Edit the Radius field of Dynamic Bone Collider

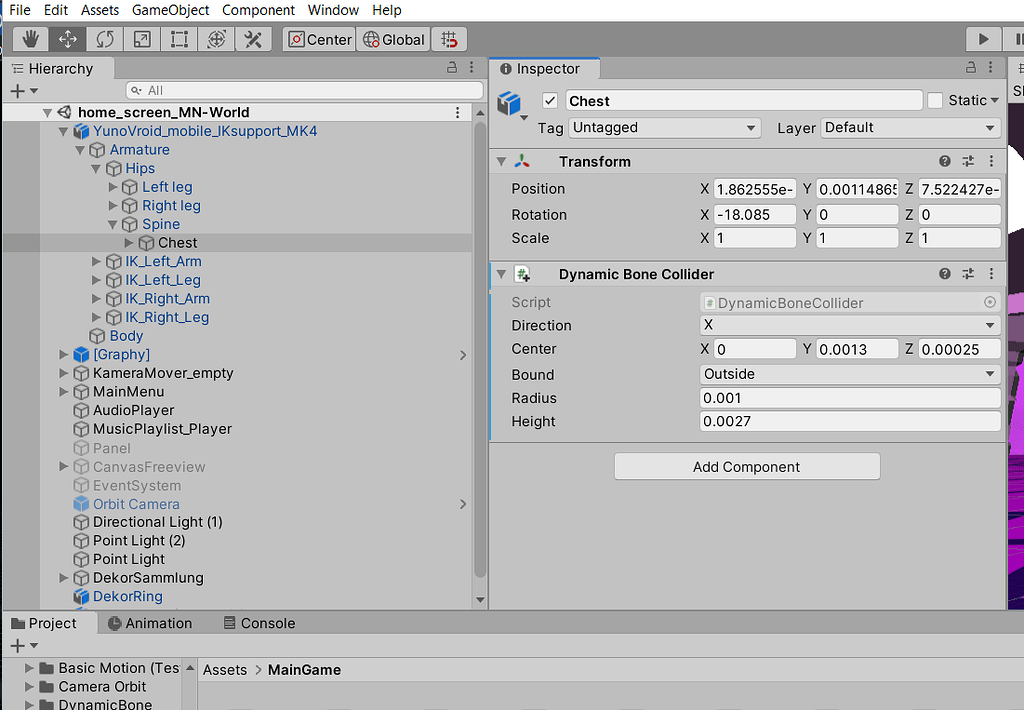pos(849,398)
